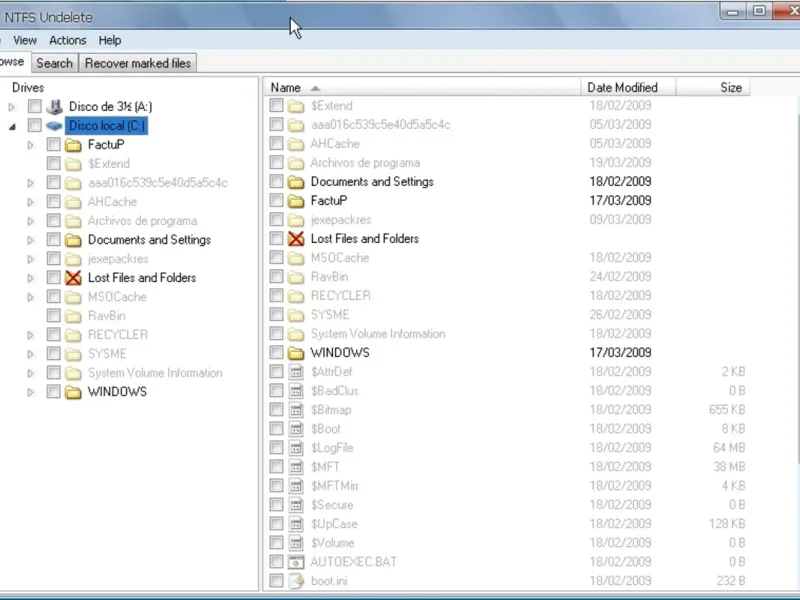Tick the checkbox for Disco de 3½ (A:)
The height and width of the screenshot is (600, 800).
pos(34,106)
